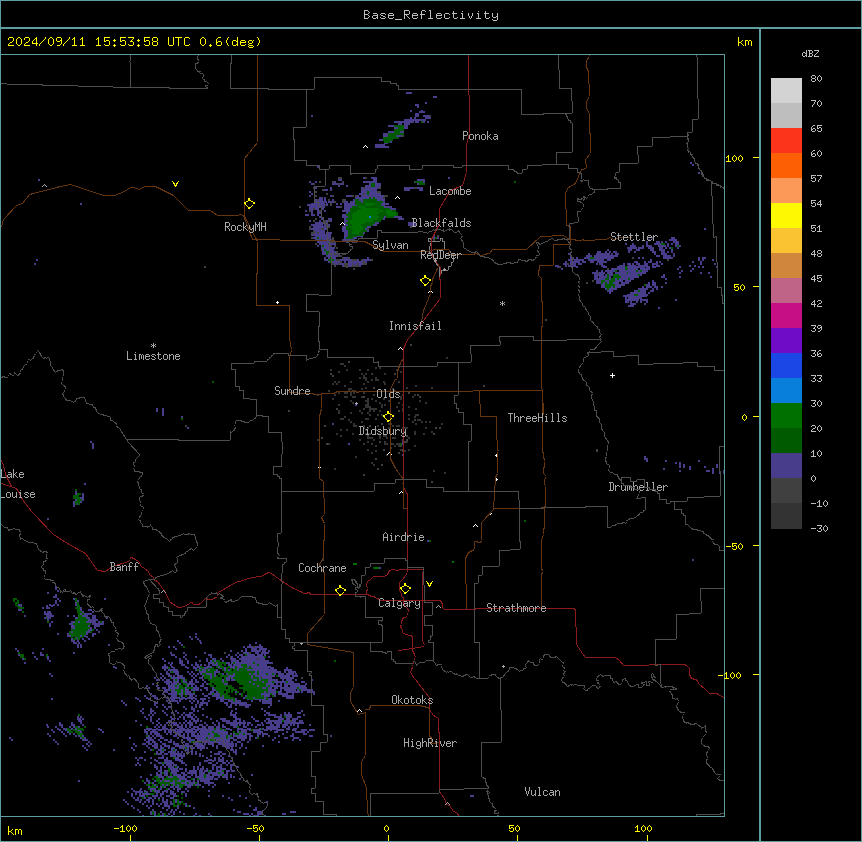Select the Limestone label
This screenshot has width=862, height=842.
pyautogui.click(x=153, y=356)
